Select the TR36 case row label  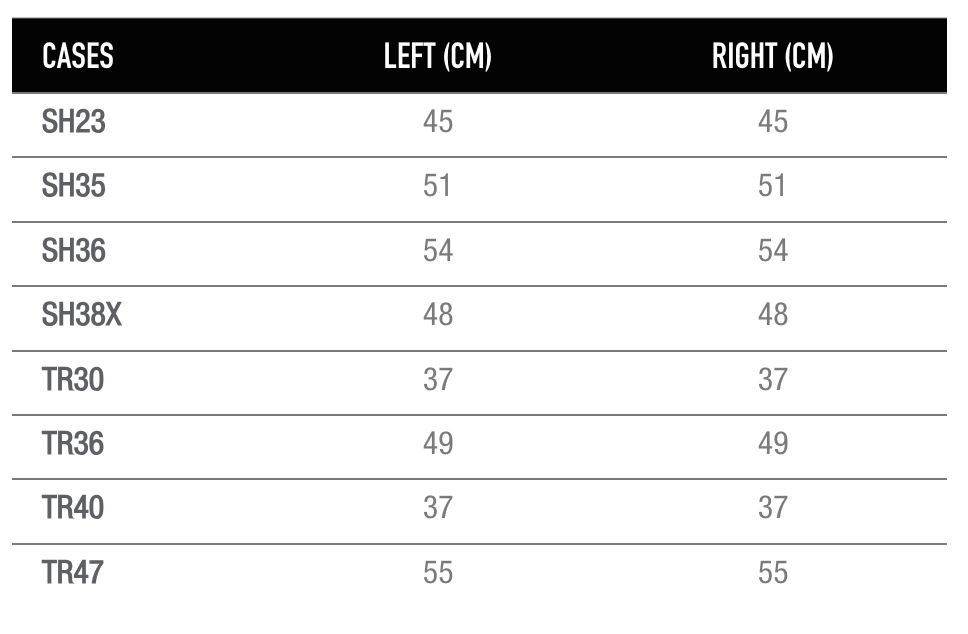click(x=73, y=443)
